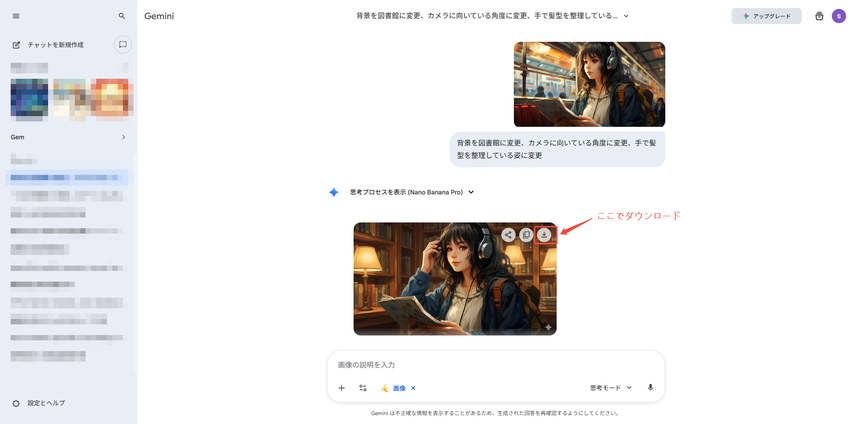
Task: Click the sidebar search icon
Action: (x=122, y=16)
